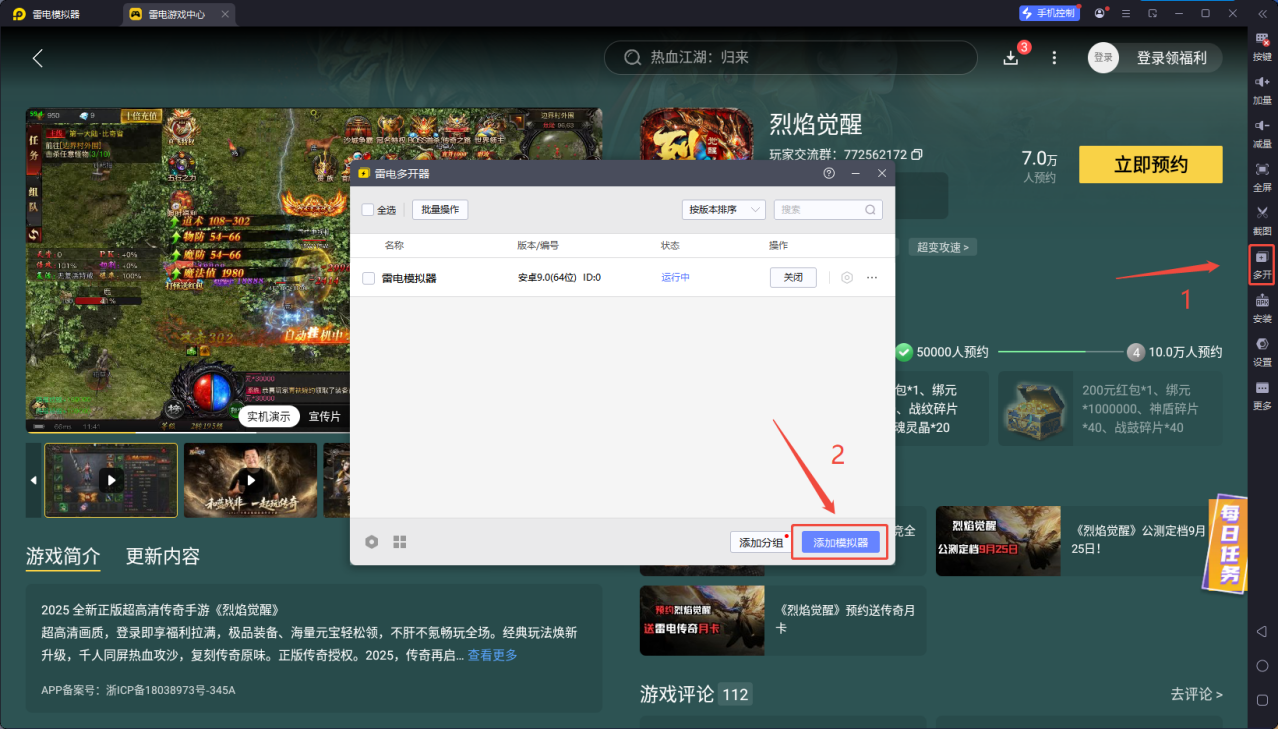Select the 更新内容 tab
Image resolution: width=1278 pixels, height=729 pixels.
click(163, 556)
